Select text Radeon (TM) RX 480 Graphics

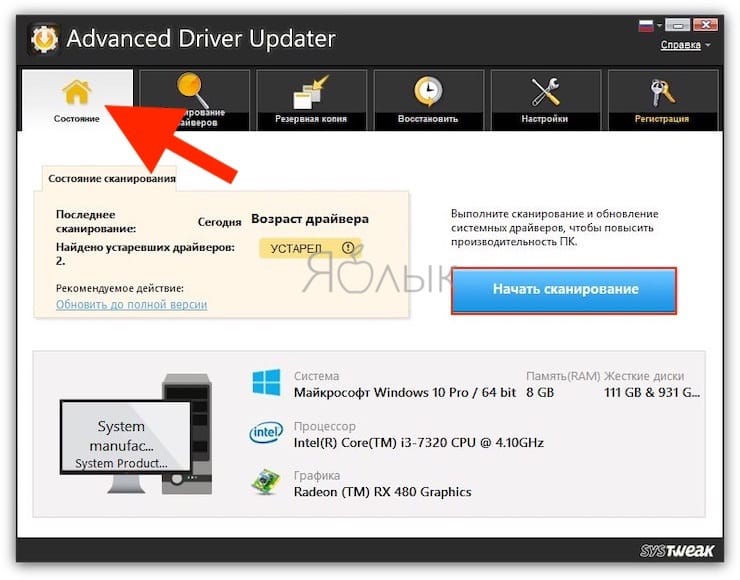pyautogui.click(x=382, y=492)
